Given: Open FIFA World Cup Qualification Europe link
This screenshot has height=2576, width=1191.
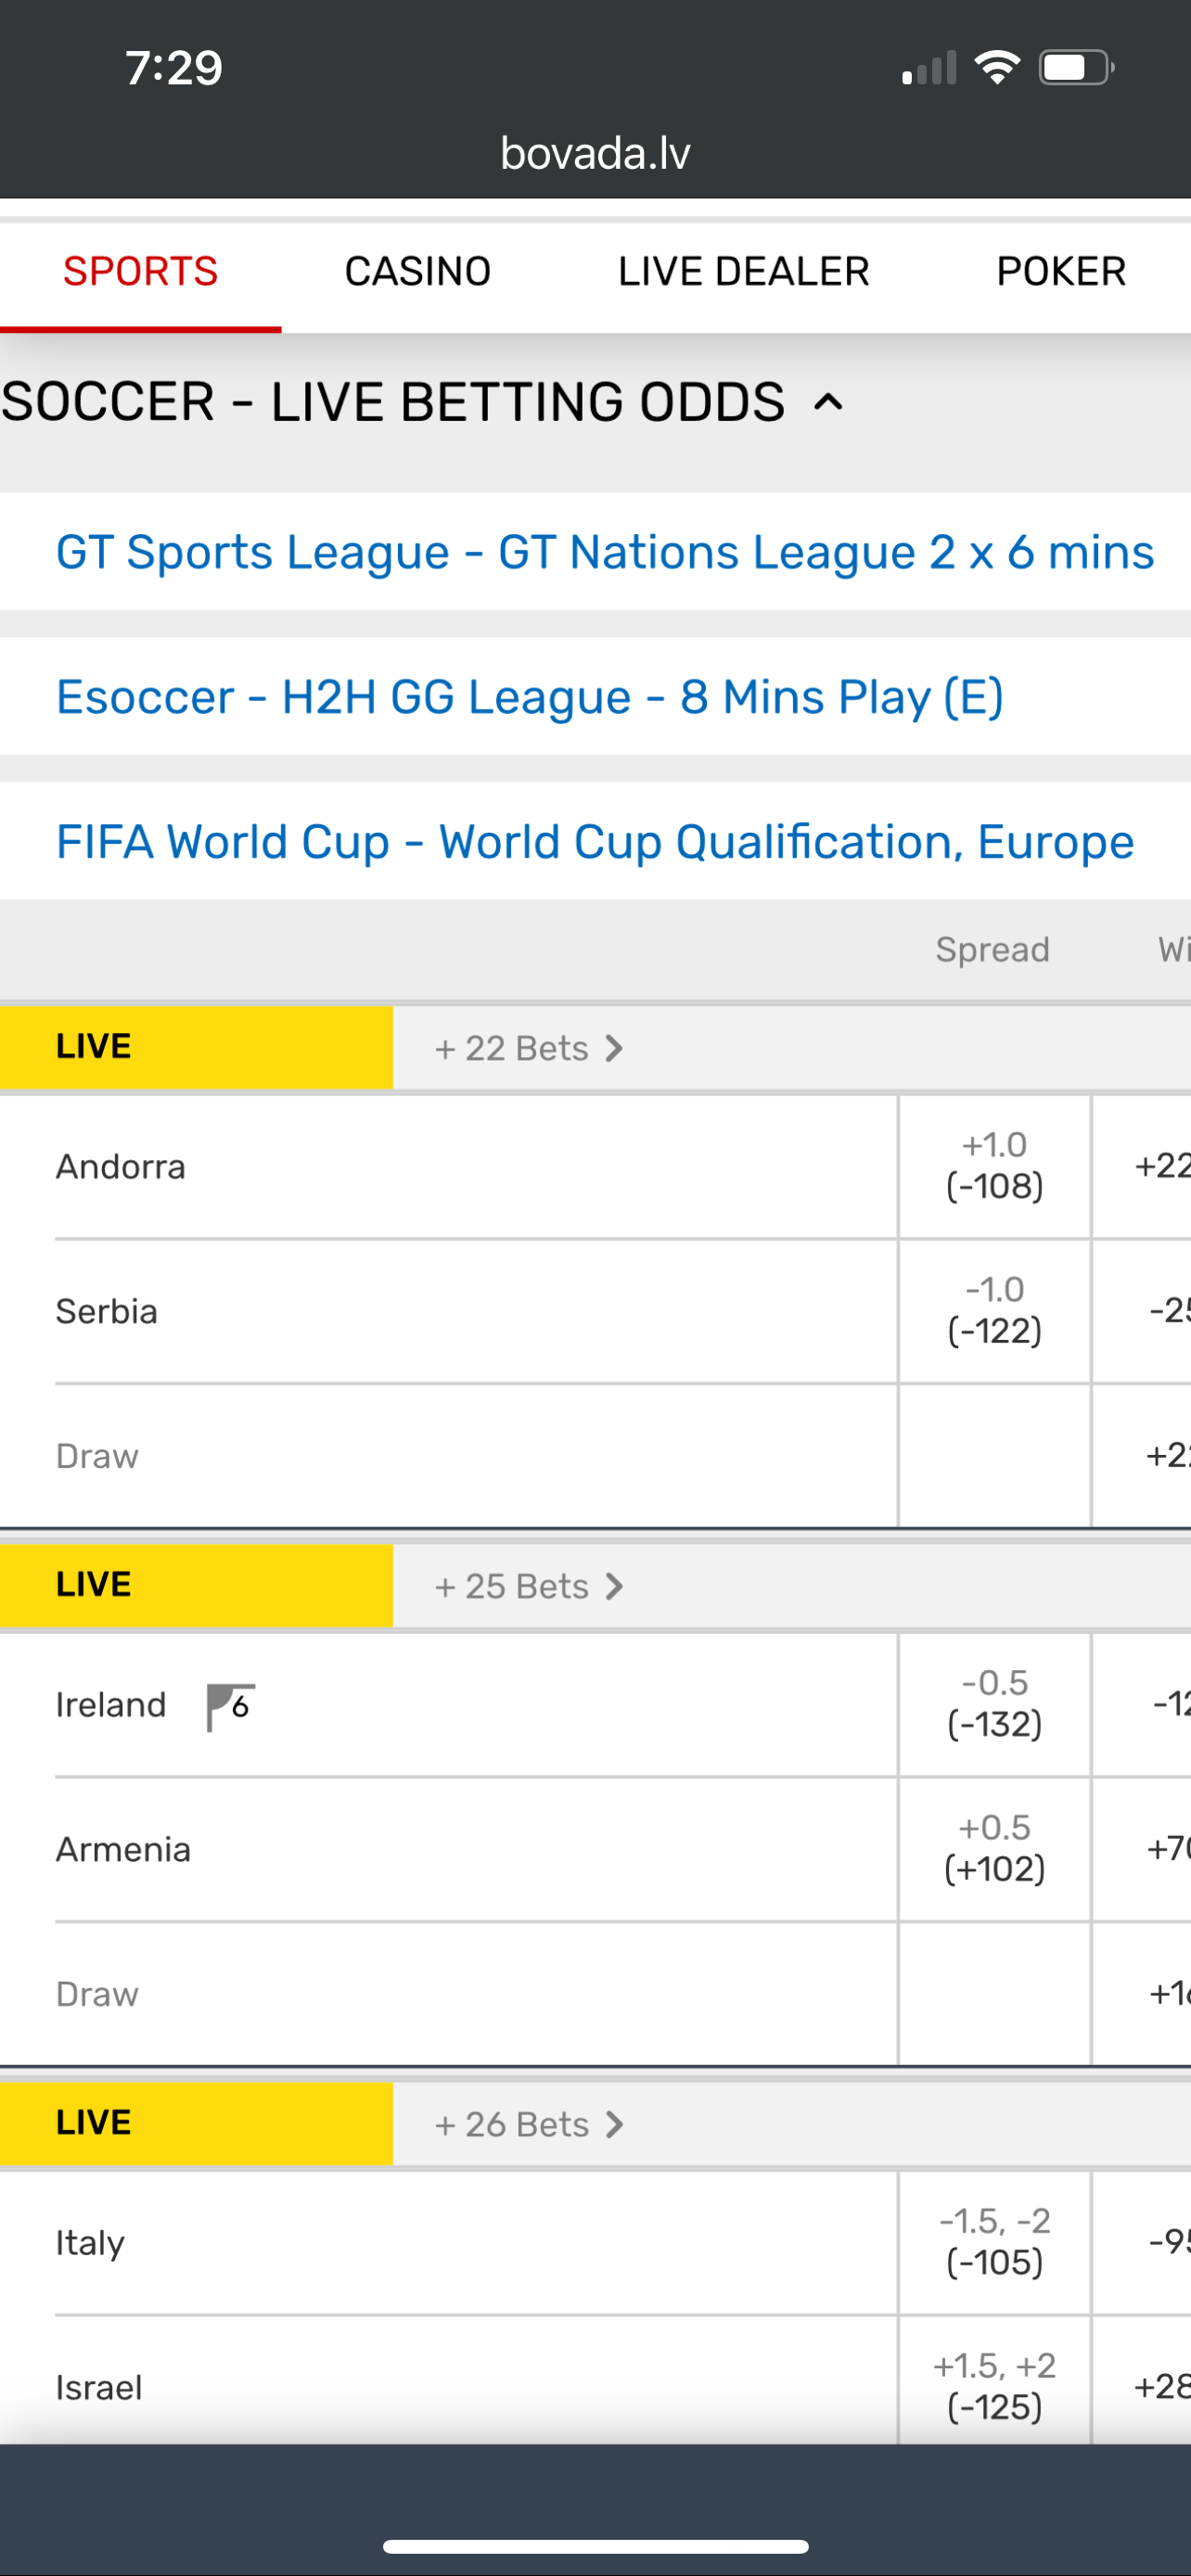Looking at the screenshot, I should [x=594, y=842].
